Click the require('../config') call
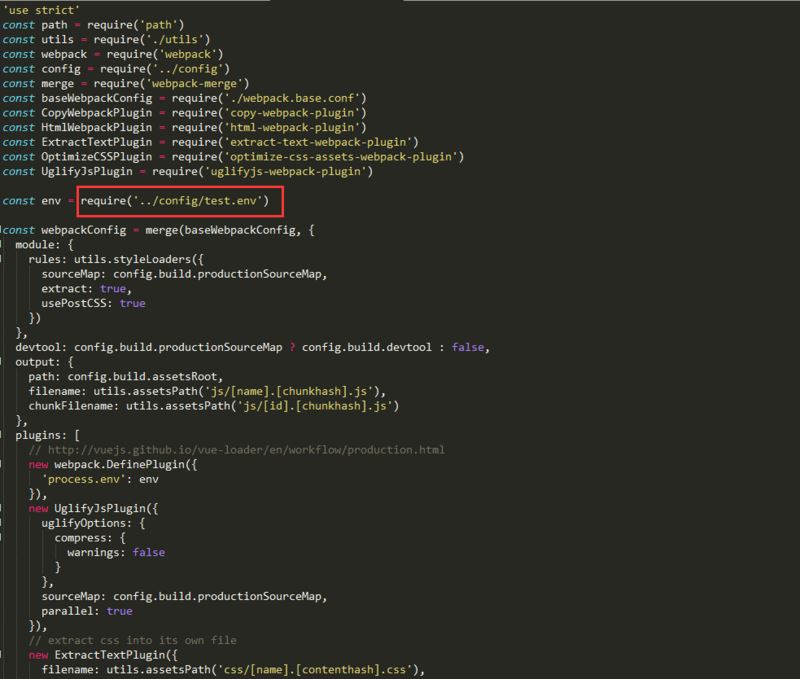 [x=165, y=68]
